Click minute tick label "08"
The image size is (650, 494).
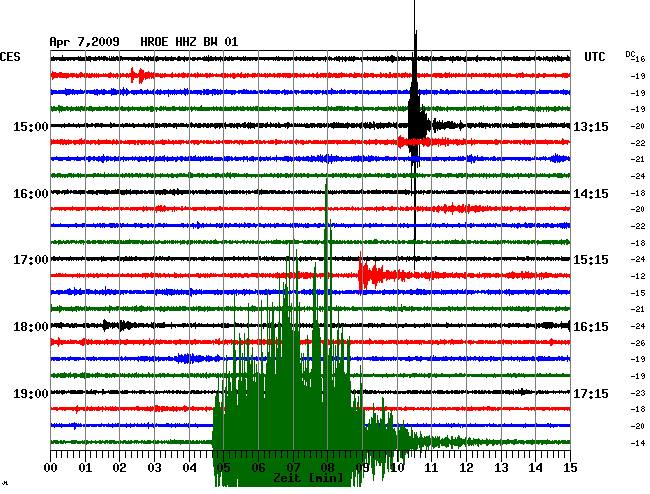coord(327,468)
